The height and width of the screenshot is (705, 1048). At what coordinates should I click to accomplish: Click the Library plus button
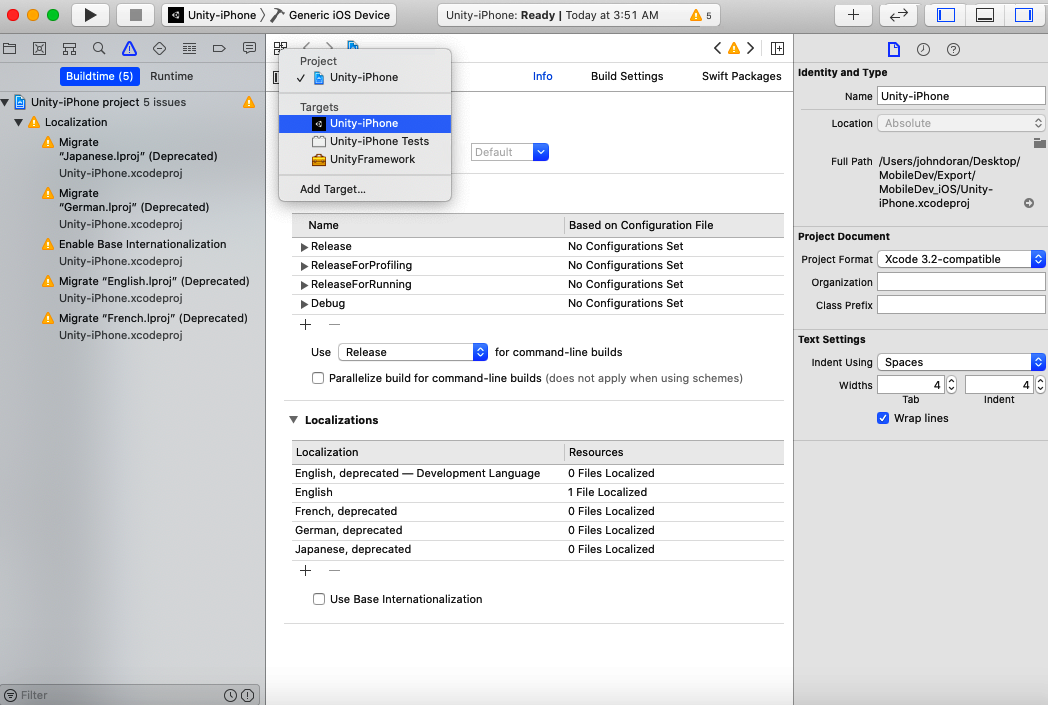pyautogui.click(x=854, y=15)
